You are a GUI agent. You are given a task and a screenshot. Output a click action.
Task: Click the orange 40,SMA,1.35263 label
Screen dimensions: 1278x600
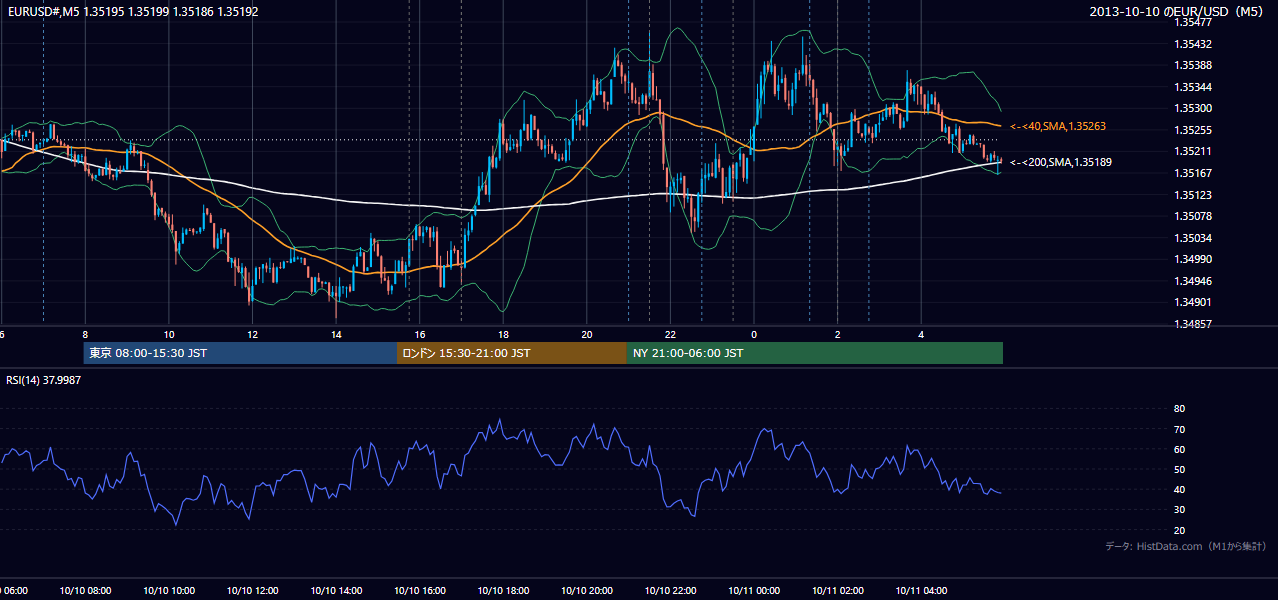(x=1060, y=126)
